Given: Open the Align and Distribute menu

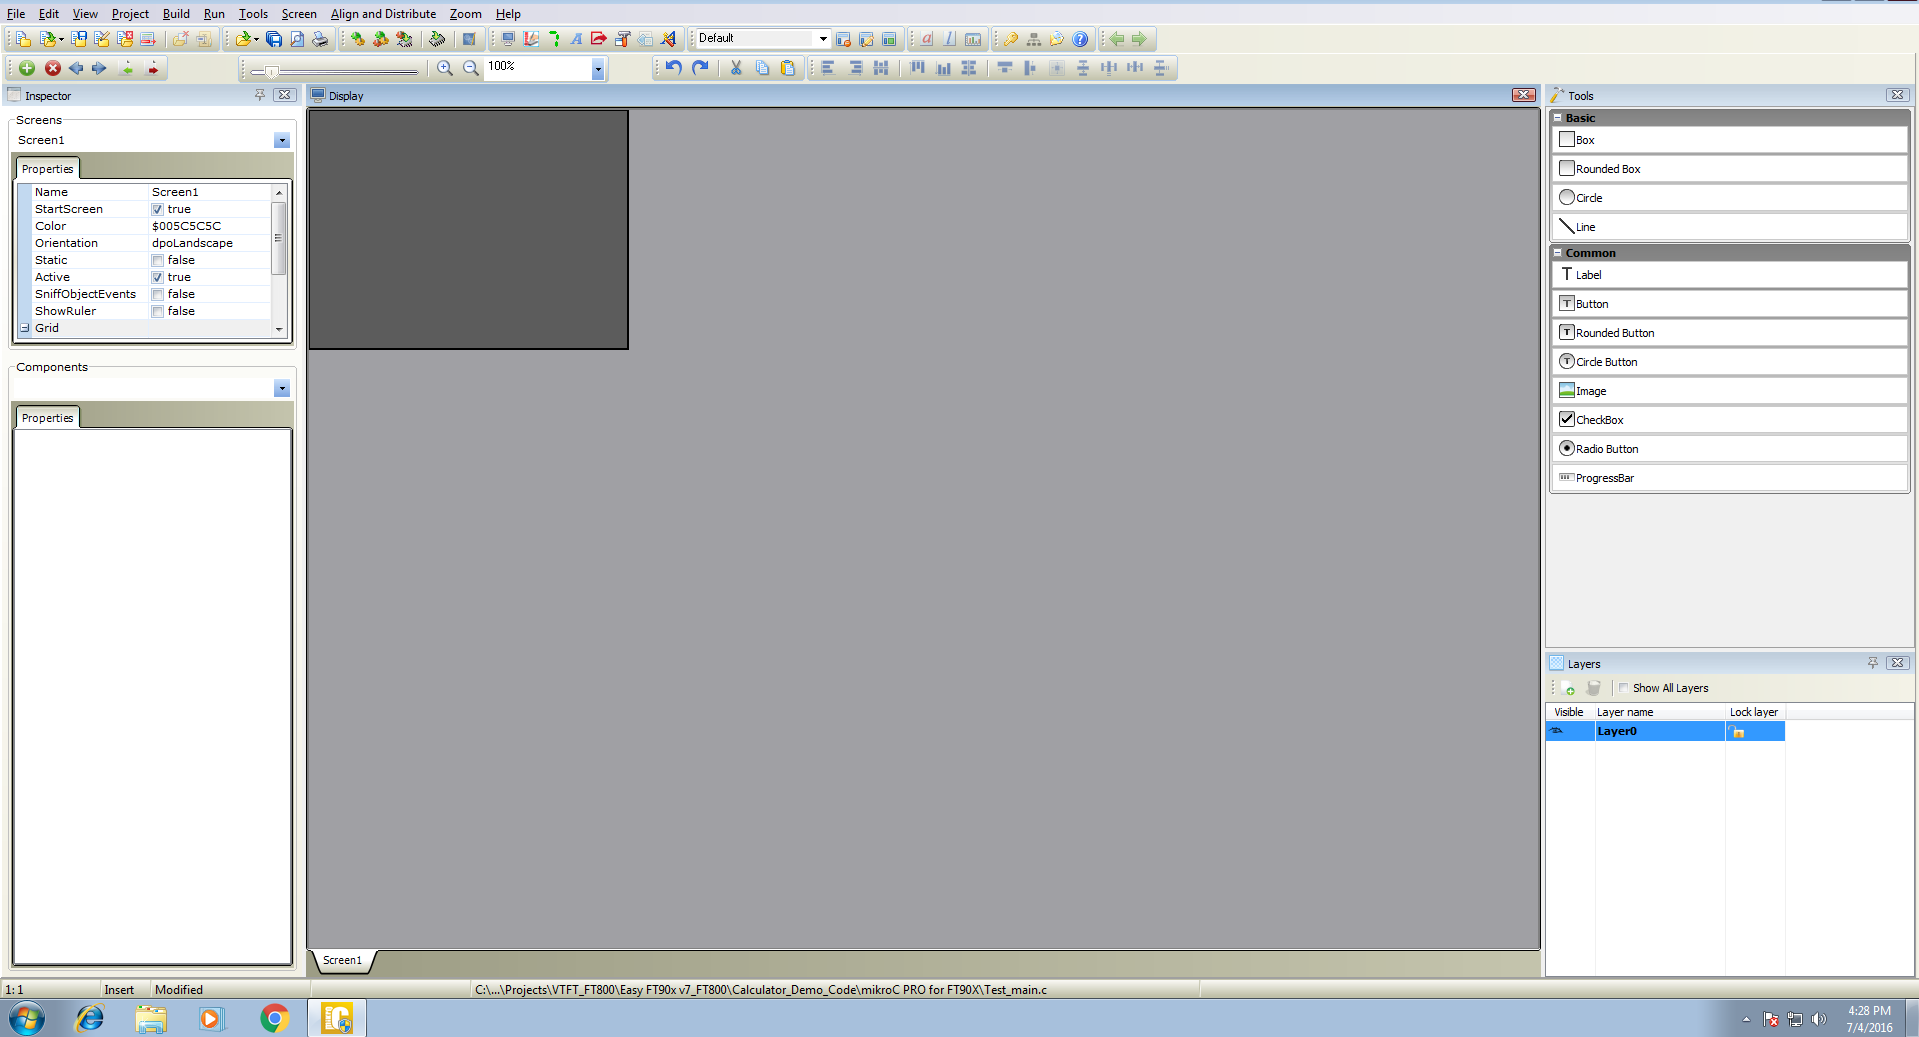Looking at the screenshot, I should pyautogui.click(x=383, y=14).
